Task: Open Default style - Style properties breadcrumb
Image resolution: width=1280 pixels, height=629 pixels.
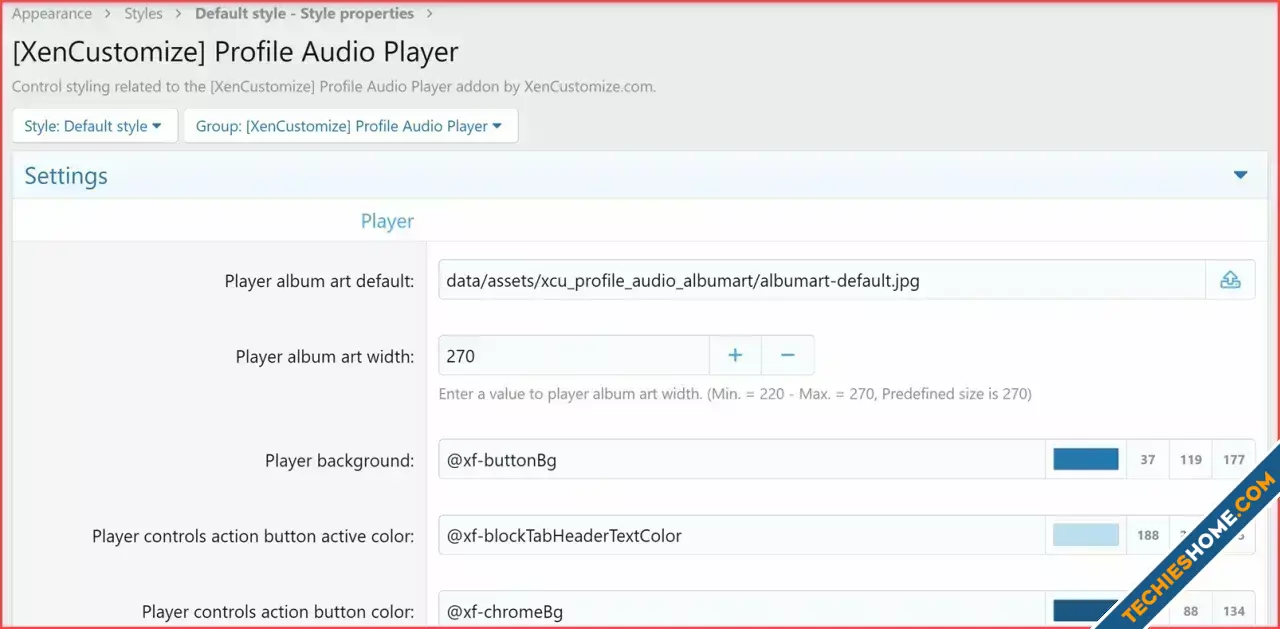Action: 304,14
